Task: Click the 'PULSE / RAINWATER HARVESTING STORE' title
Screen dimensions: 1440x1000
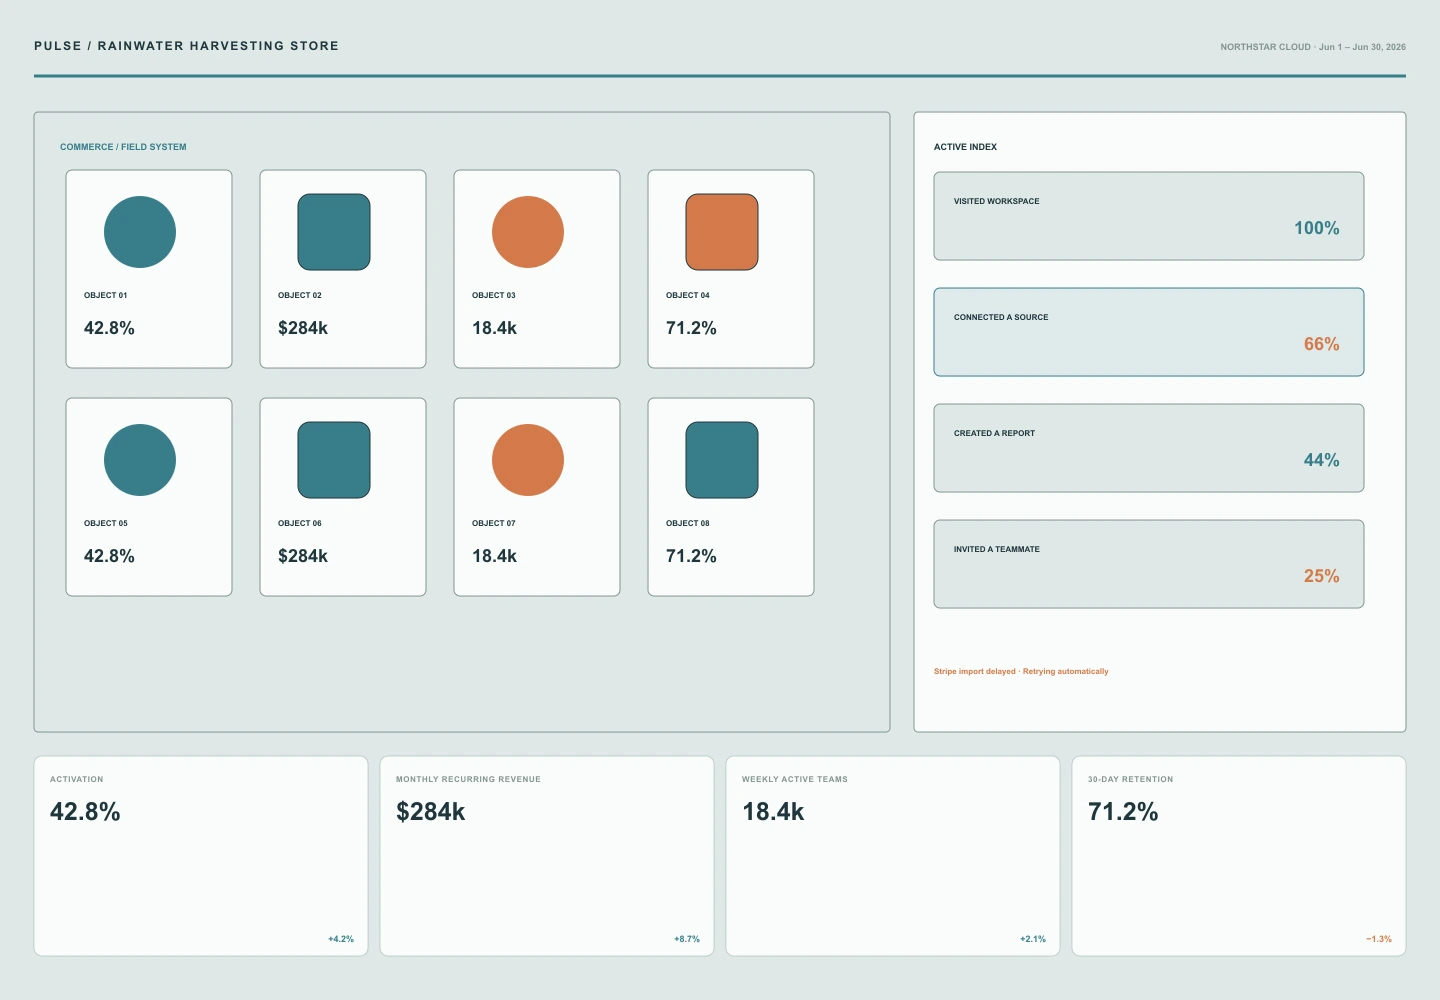Action: coord(186,46)
